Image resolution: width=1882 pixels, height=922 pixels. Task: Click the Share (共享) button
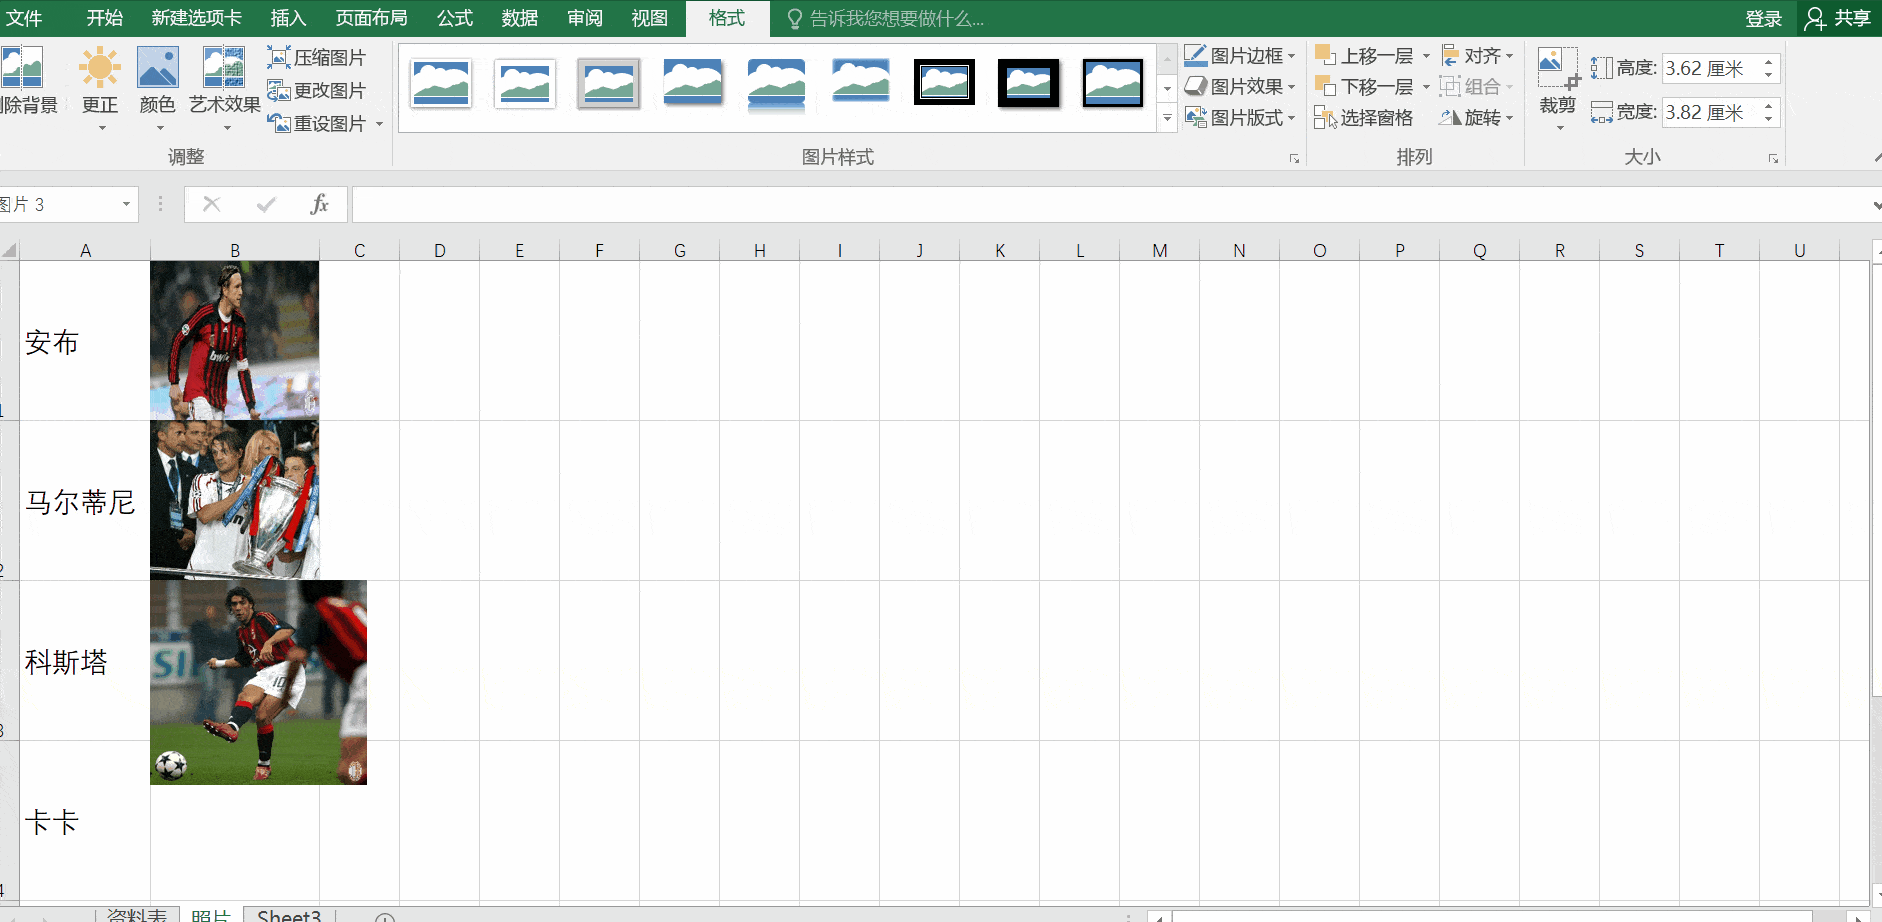[1839, 18]
